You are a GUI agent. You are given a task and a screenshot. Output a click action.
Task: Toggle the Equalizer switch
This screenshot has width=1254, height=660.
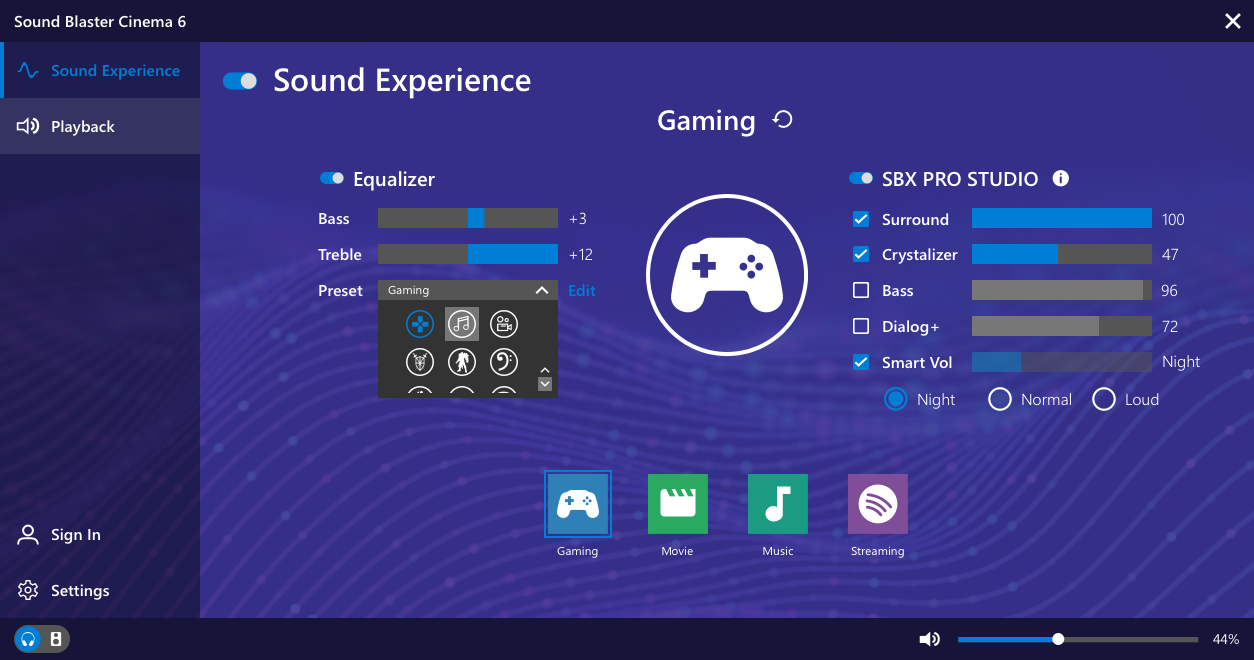(332, 178)
